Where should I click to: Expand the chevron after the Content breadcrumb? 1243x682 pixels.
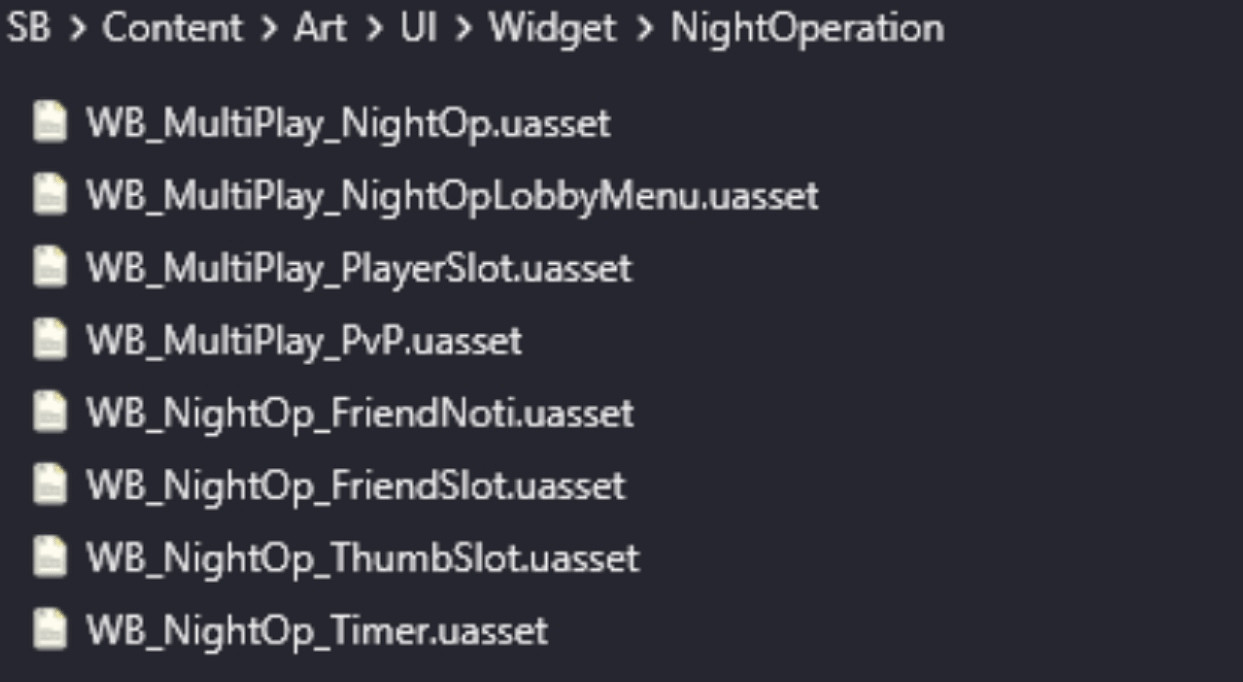click(268, 29)
